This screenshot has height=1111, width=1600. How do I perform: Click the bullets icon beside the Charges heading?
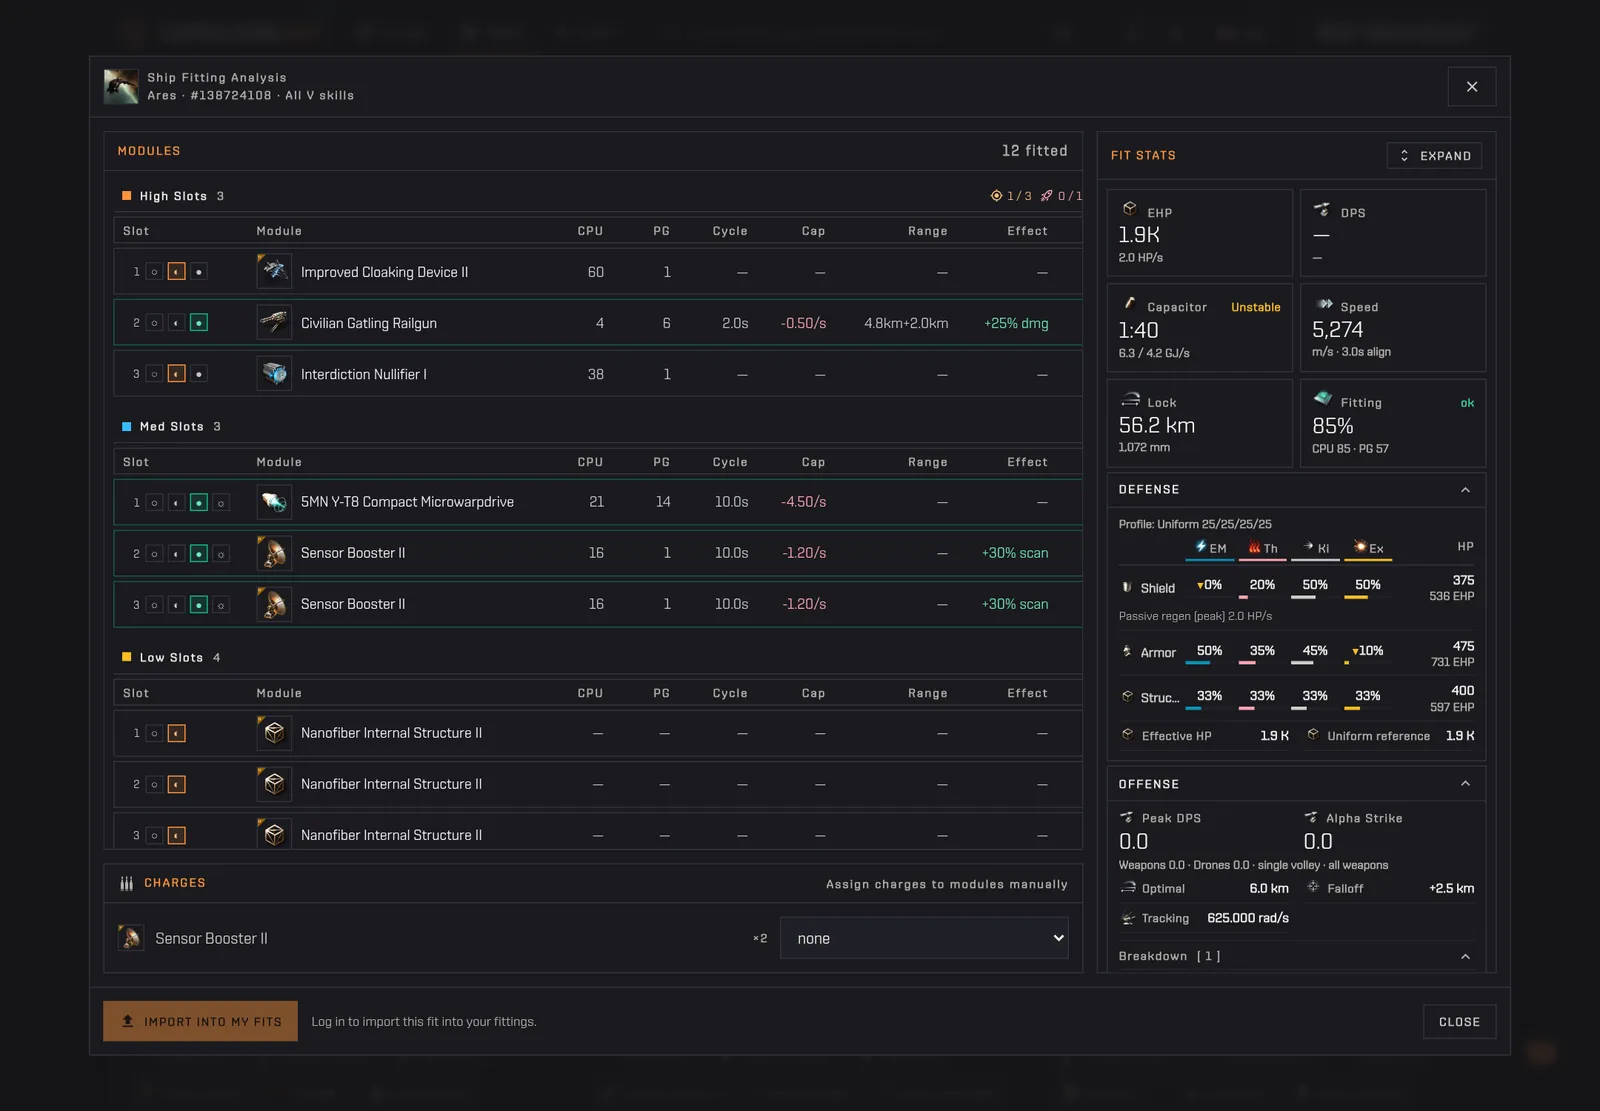tap(127, 883)
